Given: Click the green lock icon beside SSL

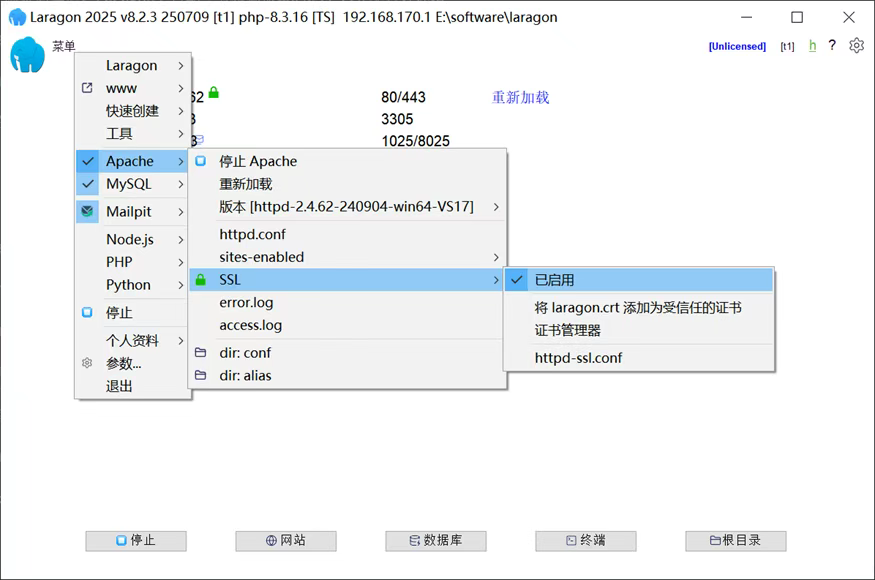Looking at the screenshot, I should pyautogui.click(x=200, y=280).
